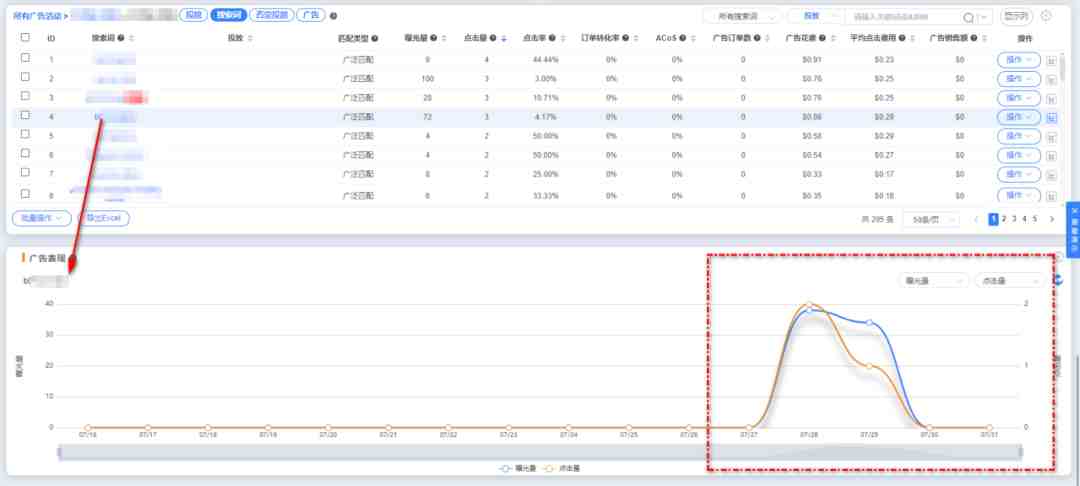Sort by 点击量 column arrows
This screenshot has height=486, width=1080.
[x=503, y=39]
